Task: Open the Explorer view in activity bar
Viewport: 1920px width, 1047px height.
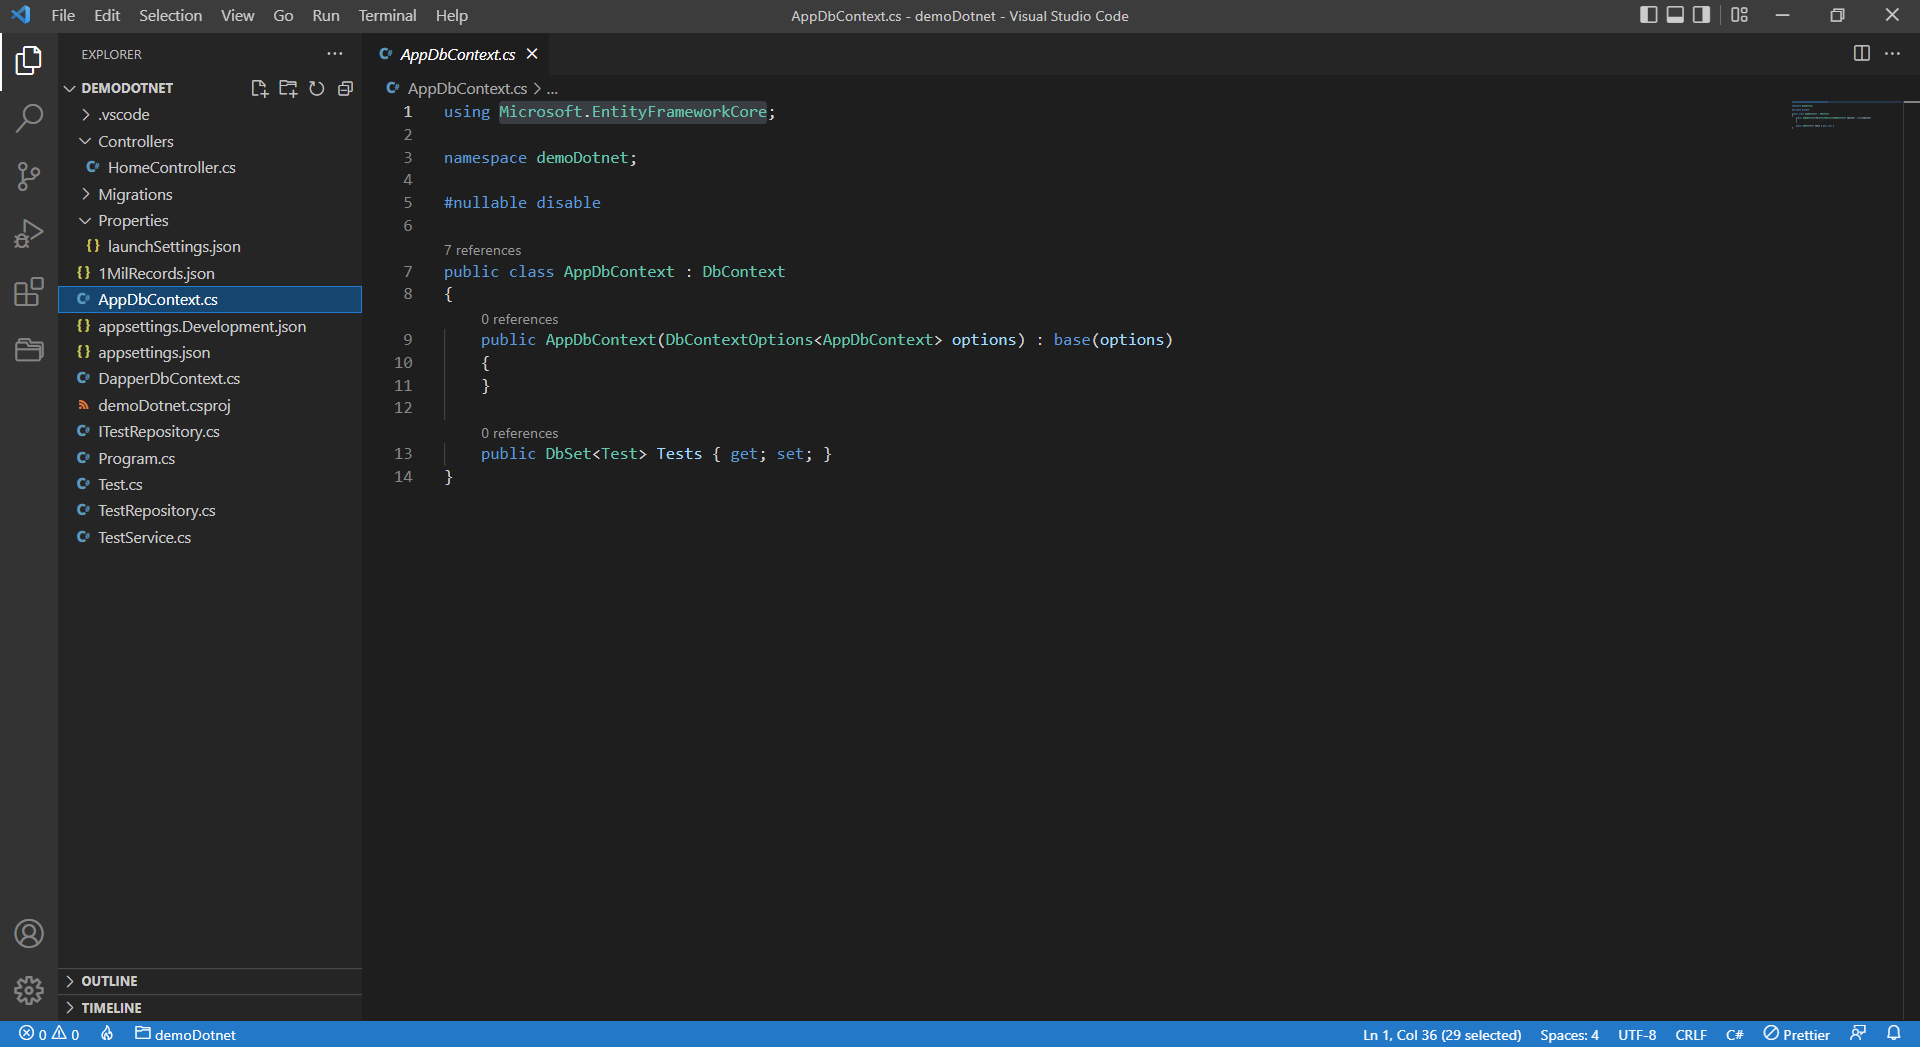Action: 29,61
